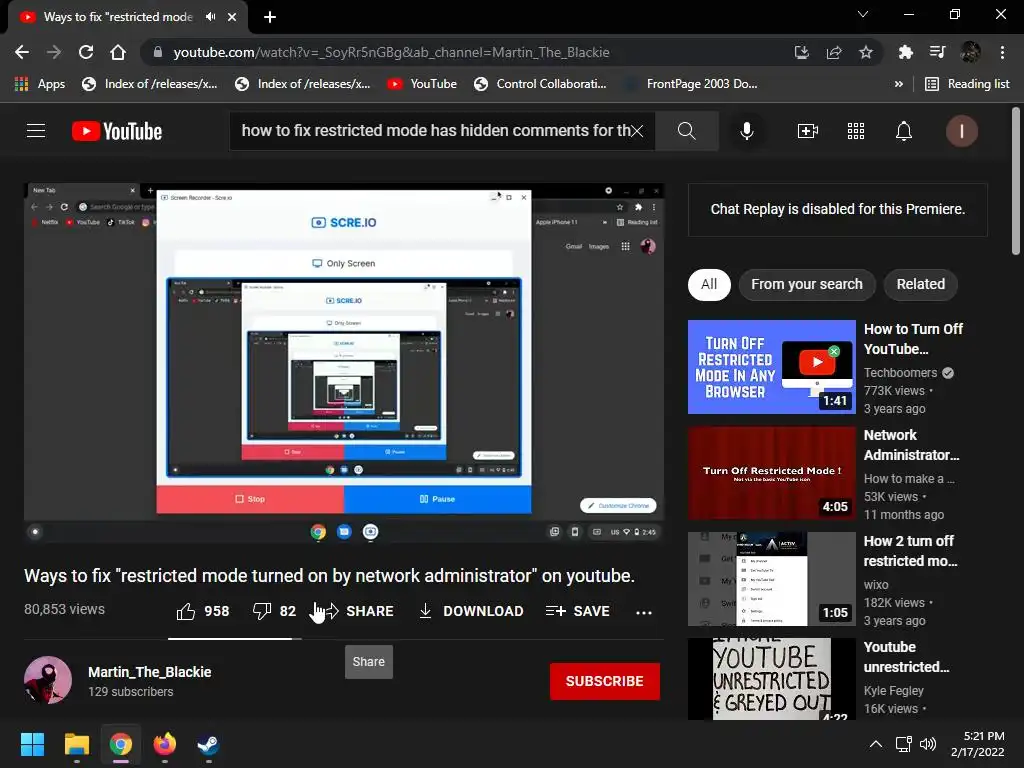Open Martin_The_Blackie channel avatar
This screenshot has height=768, width=1024.
pos(48,680)
